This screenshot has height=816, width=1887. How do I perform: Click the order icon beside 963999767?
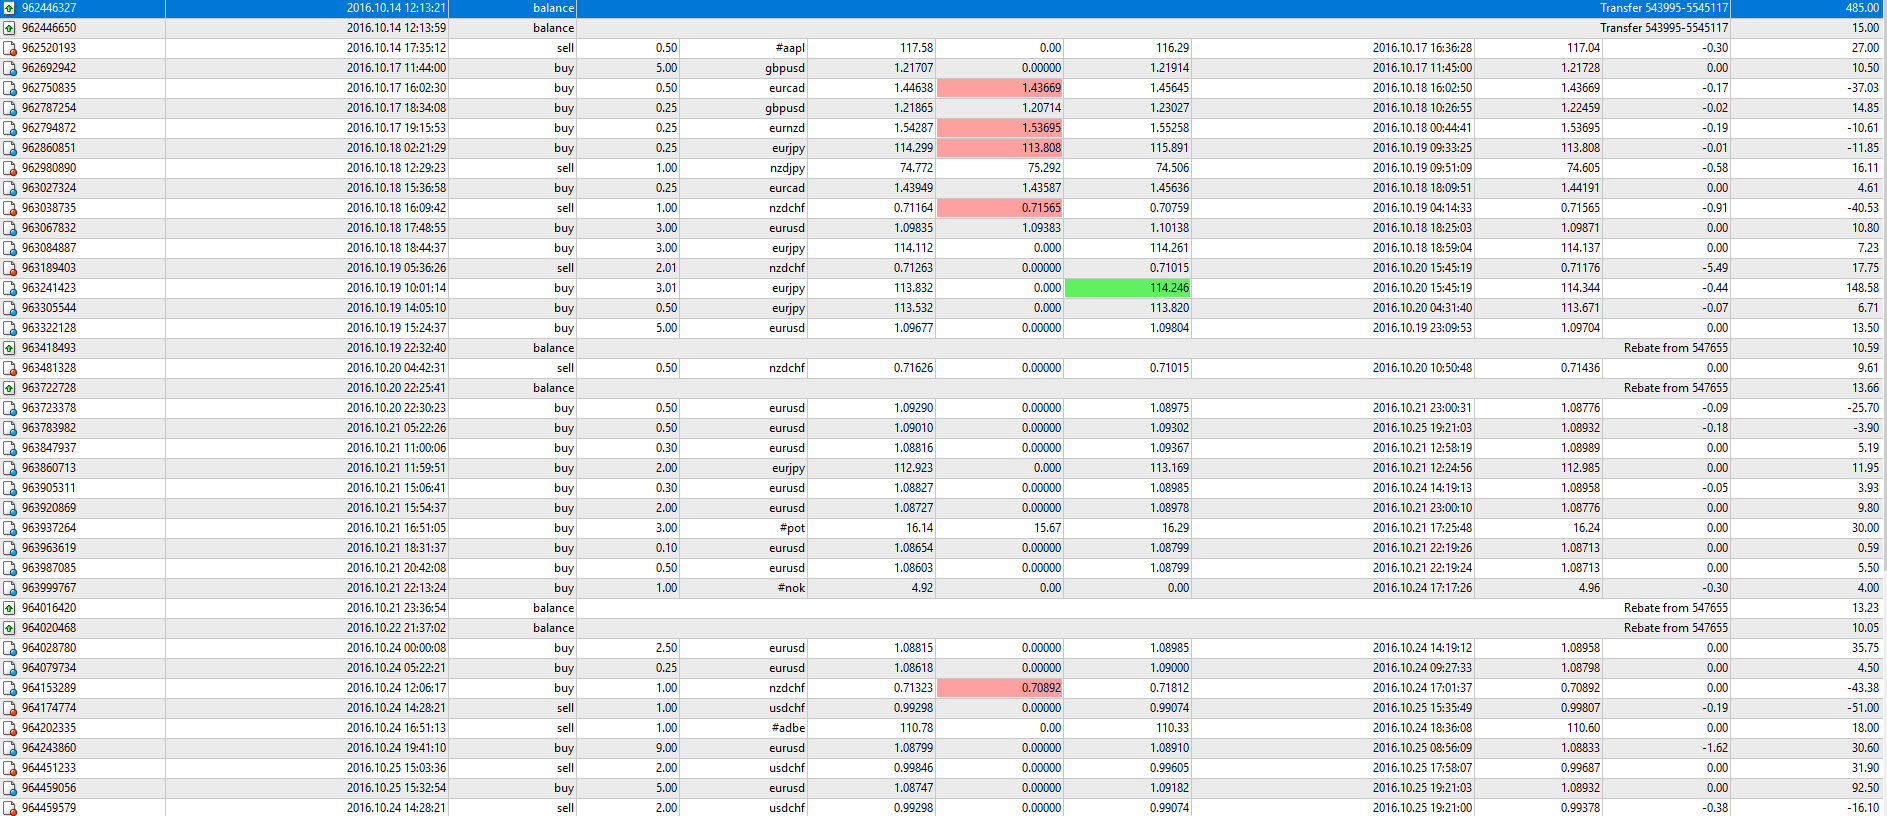(x=9, y=588)
